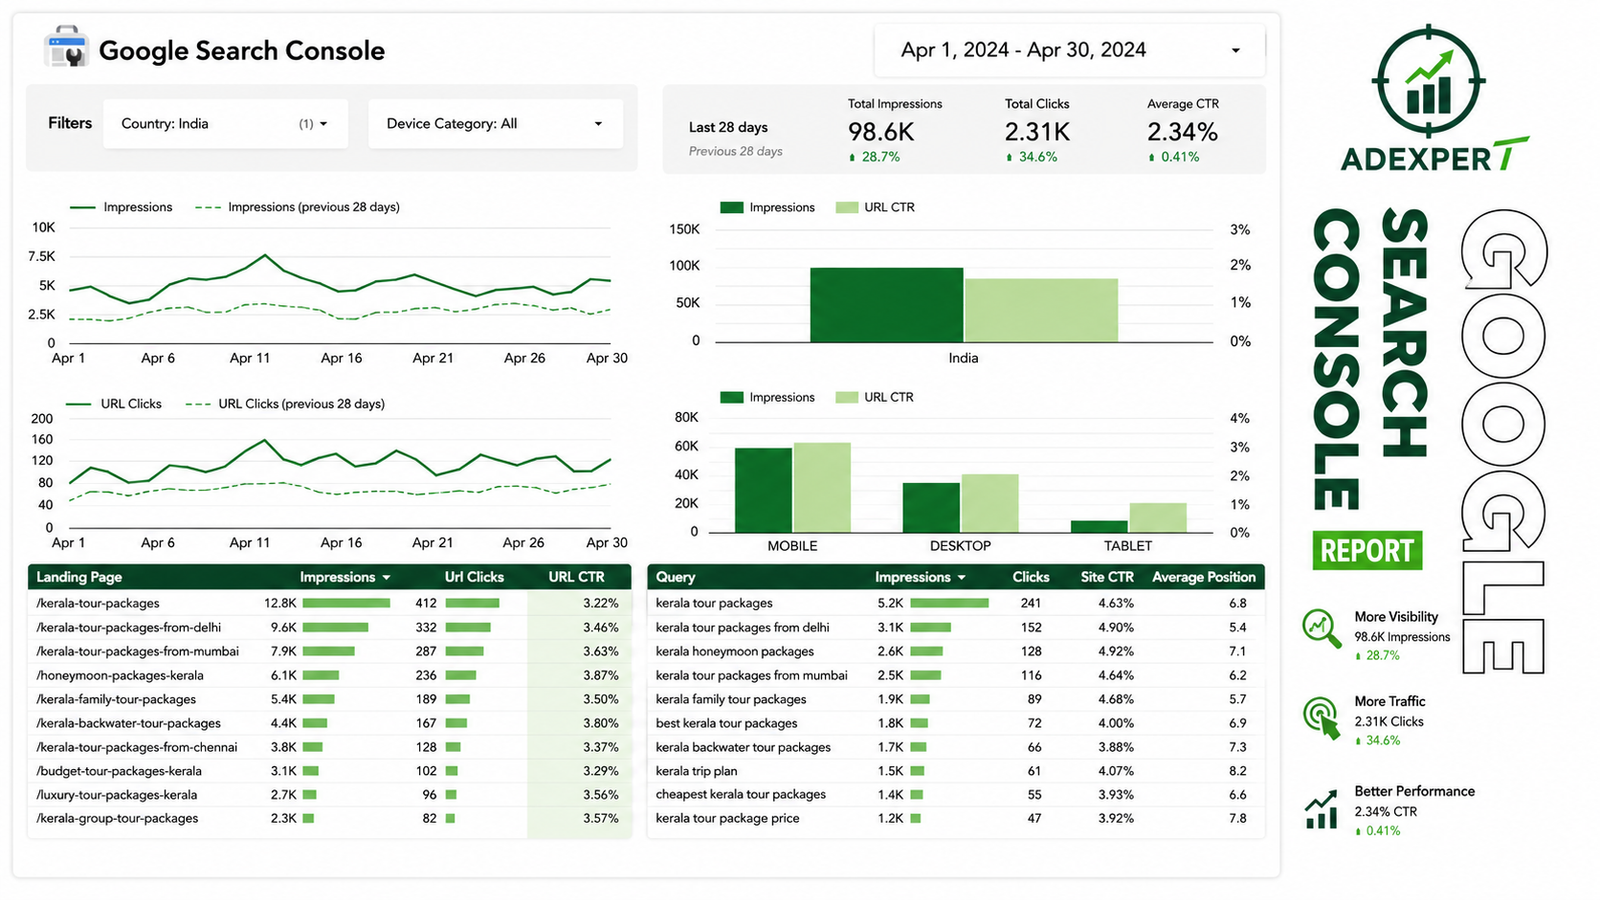
Task: Click the green REPORT badge
Action: click(1367, 550)
